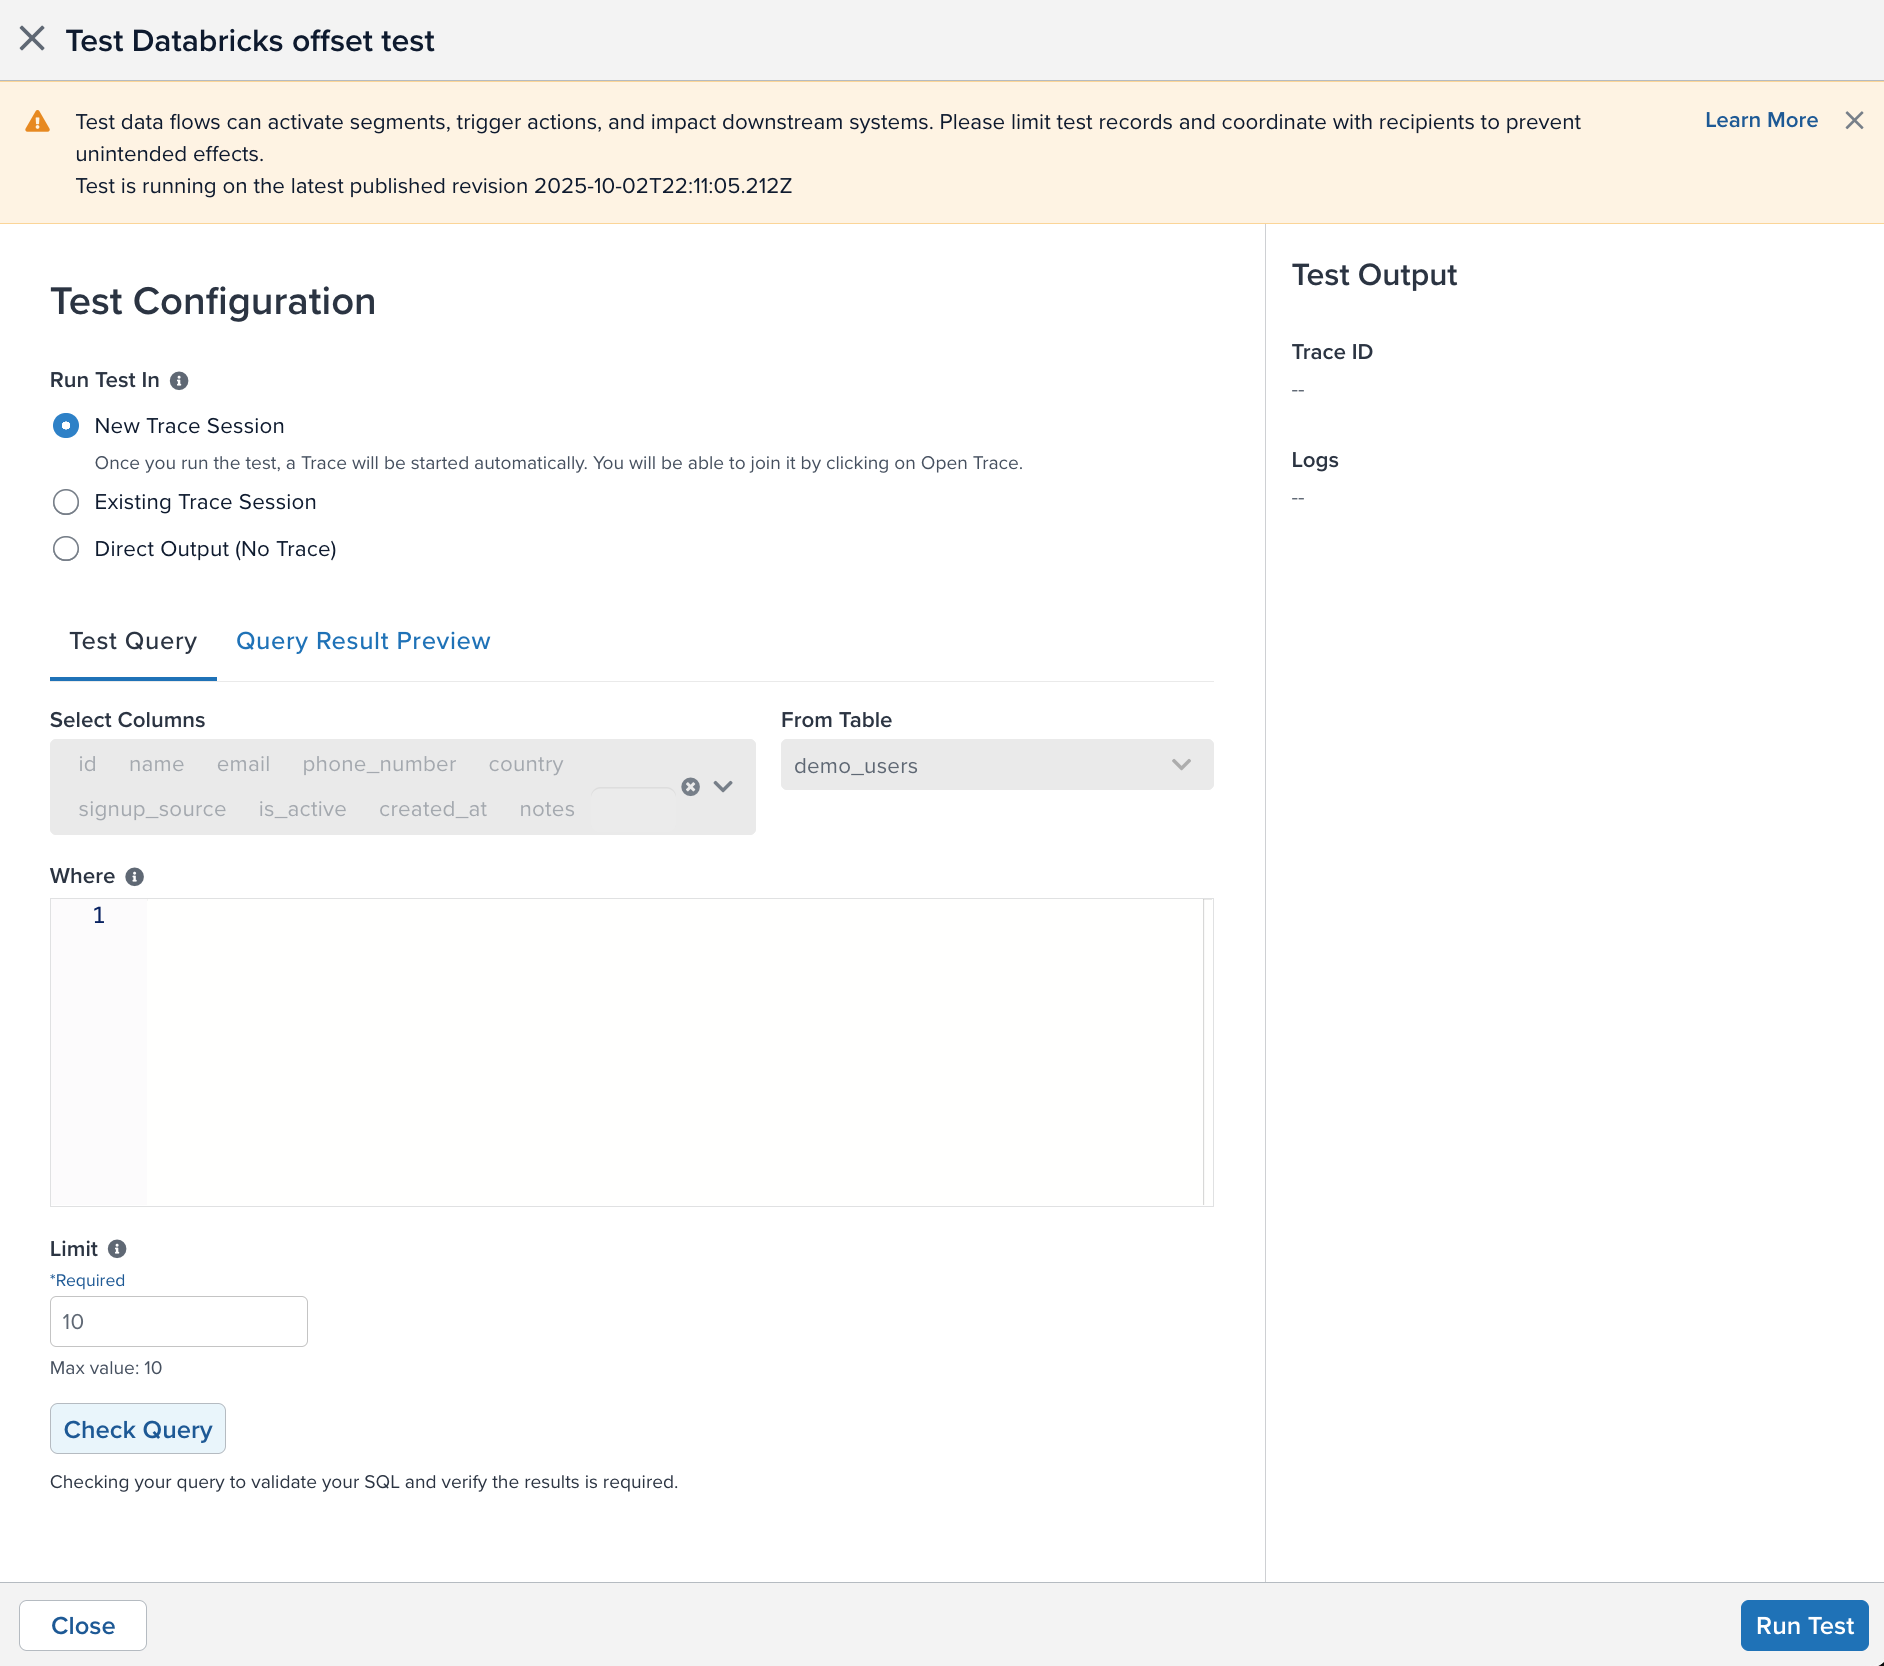Click the Where info icon
Image resolution: width=1884 pixels, height=1666 pixels.
pyautogui.click(x=135, y=877)
